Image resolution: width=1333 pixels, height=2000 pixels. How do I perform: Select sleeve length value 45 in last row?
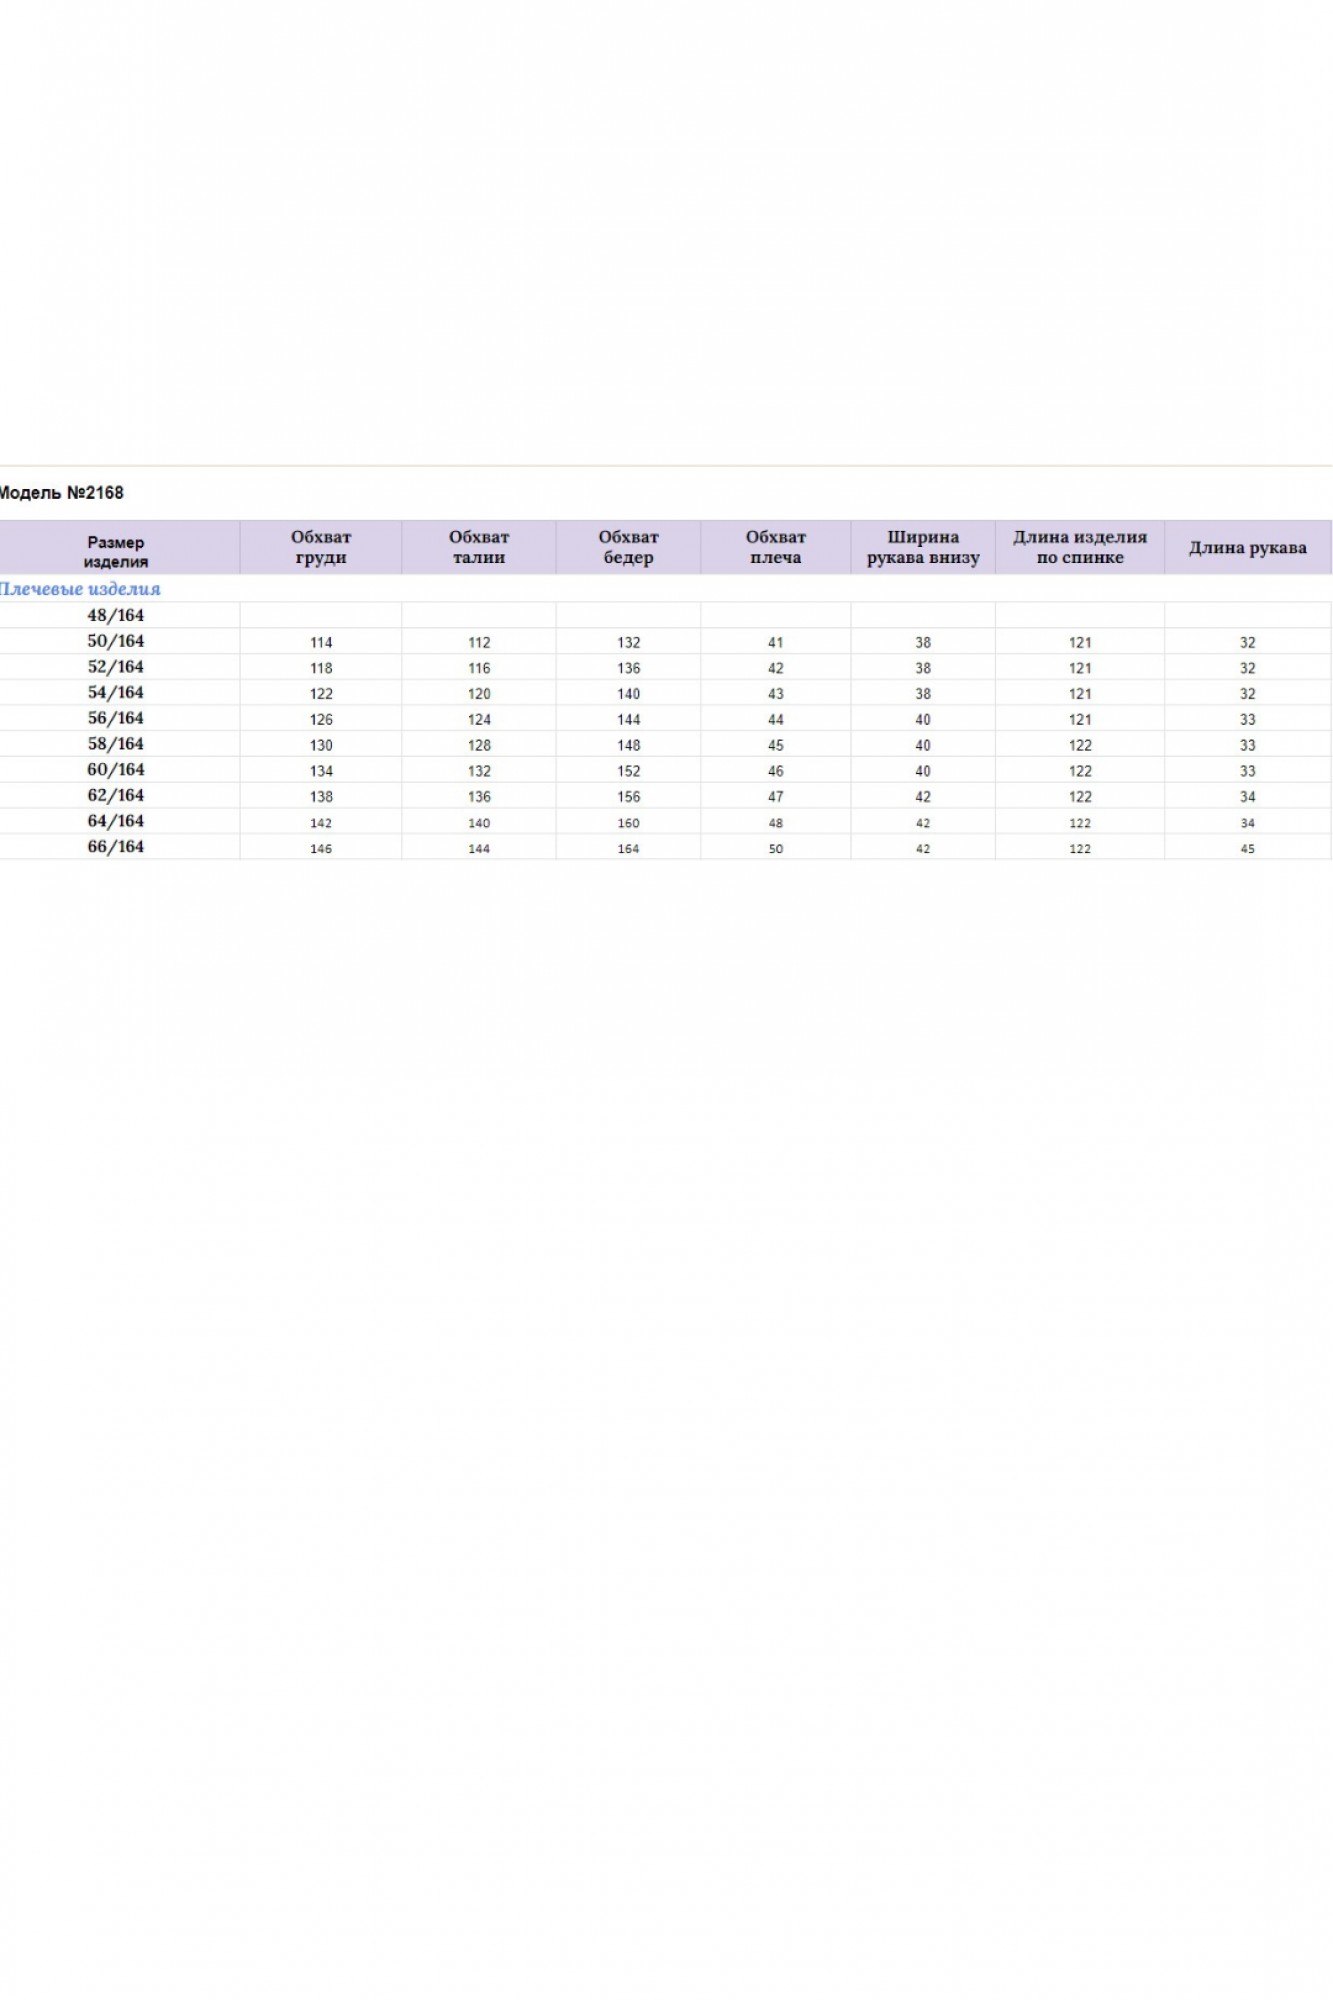[1247, 849]
